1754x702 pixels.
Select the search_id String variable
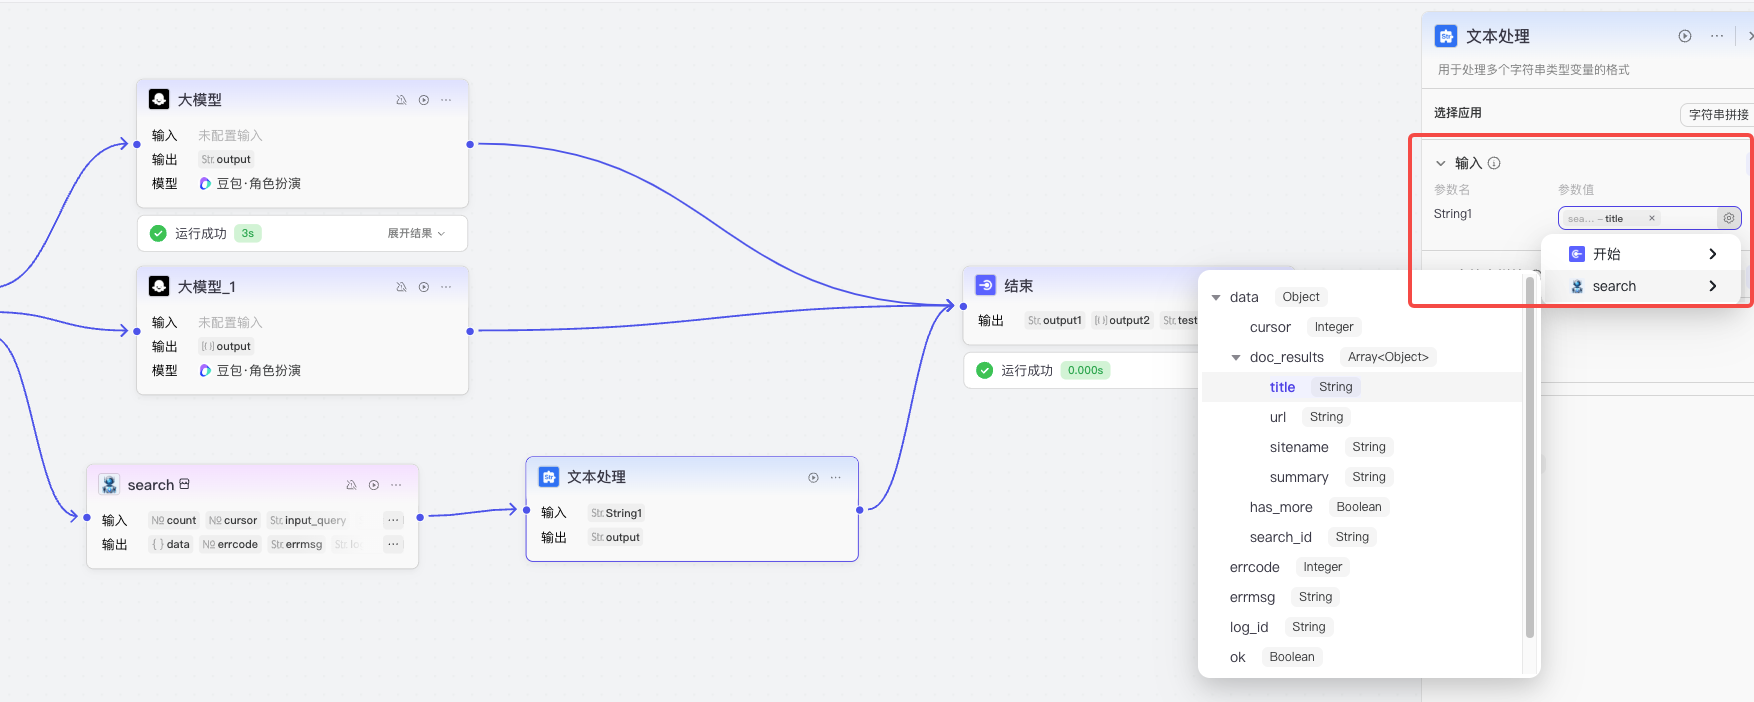(x=1361, y=537)
